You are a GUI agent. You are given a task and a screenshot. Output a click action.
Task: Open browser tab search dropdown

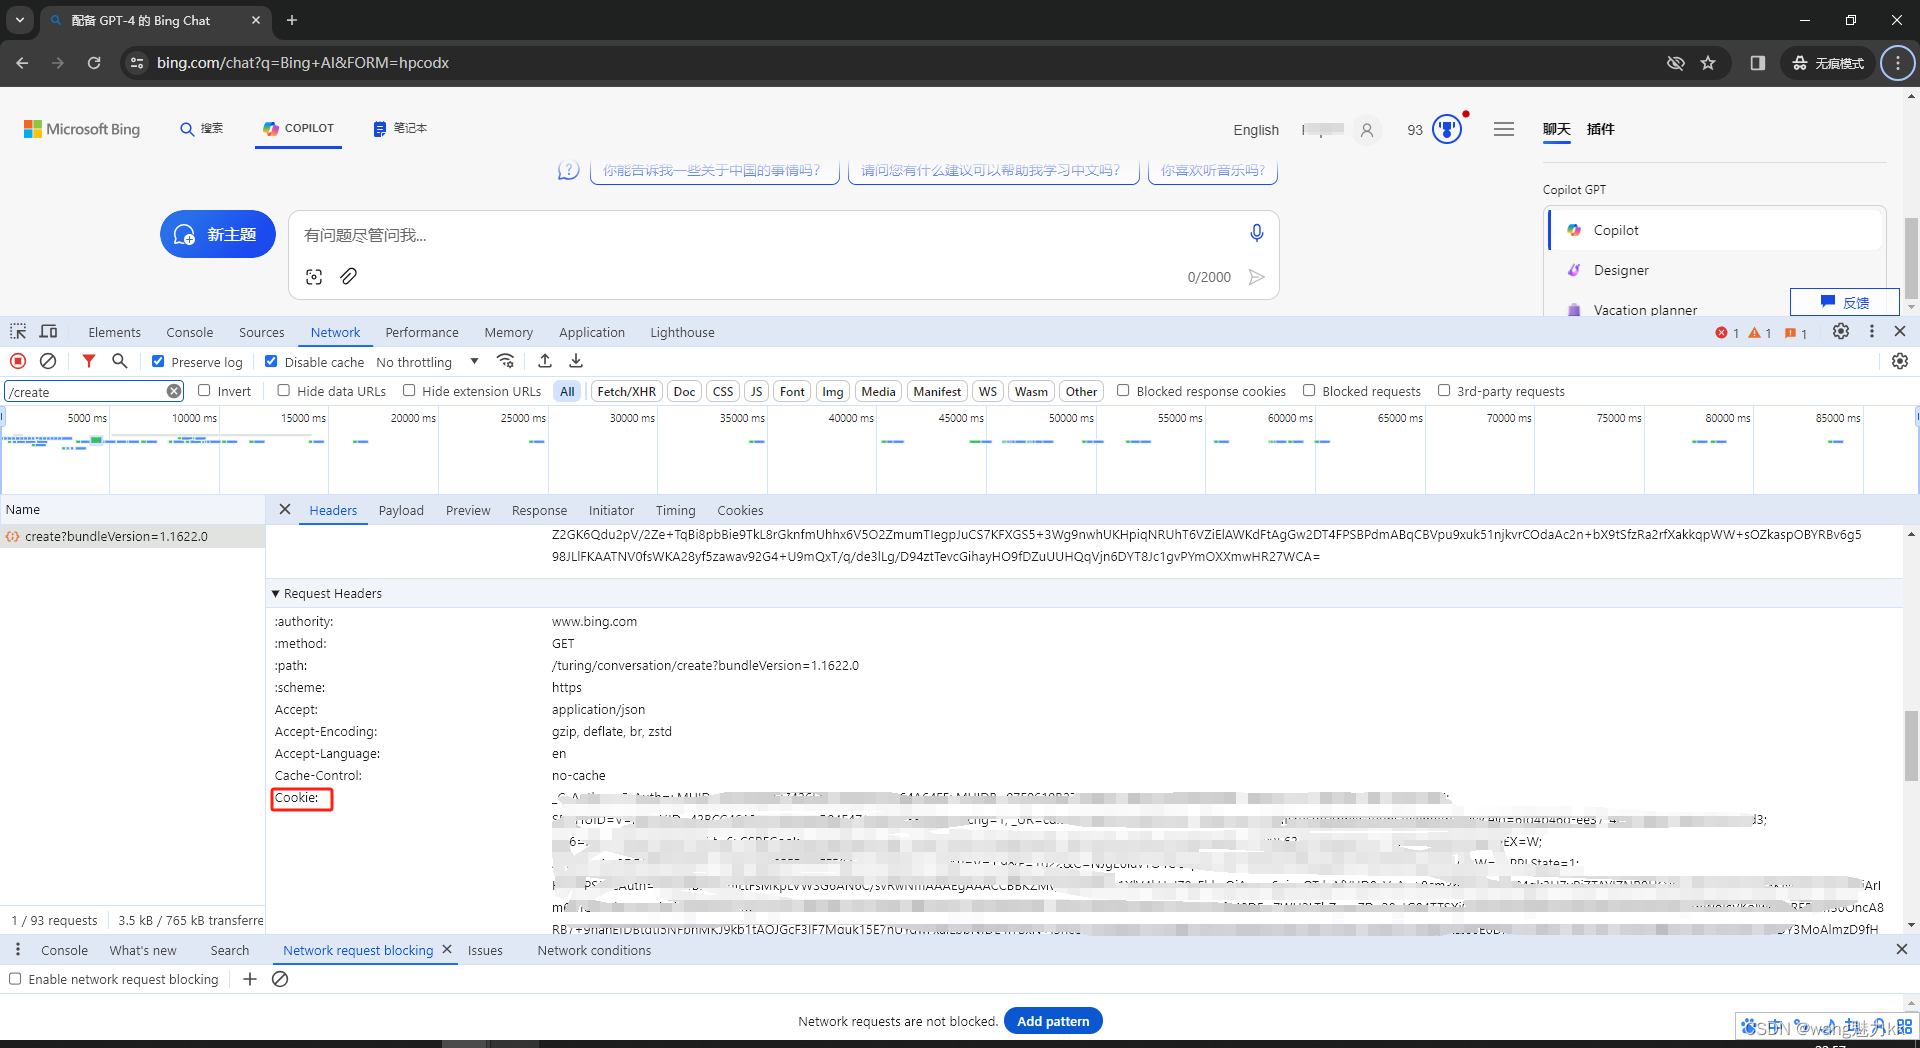tap(19, 20)
